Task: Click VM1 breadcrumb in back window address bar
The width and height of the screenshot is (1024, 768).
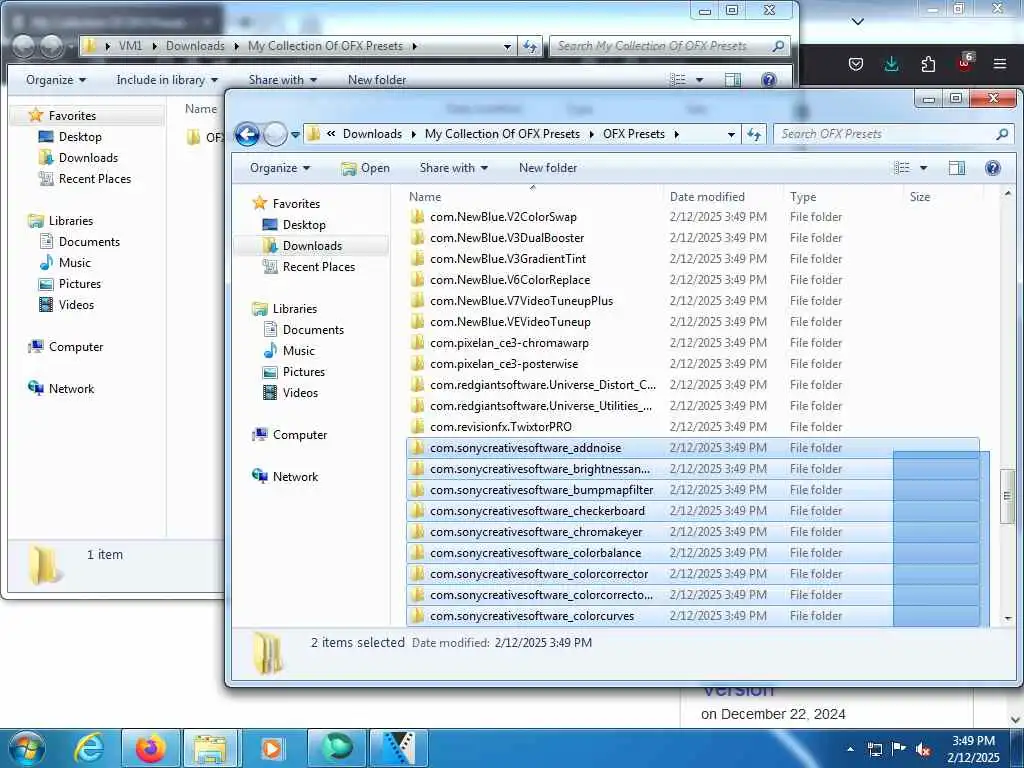Action: 130,46
